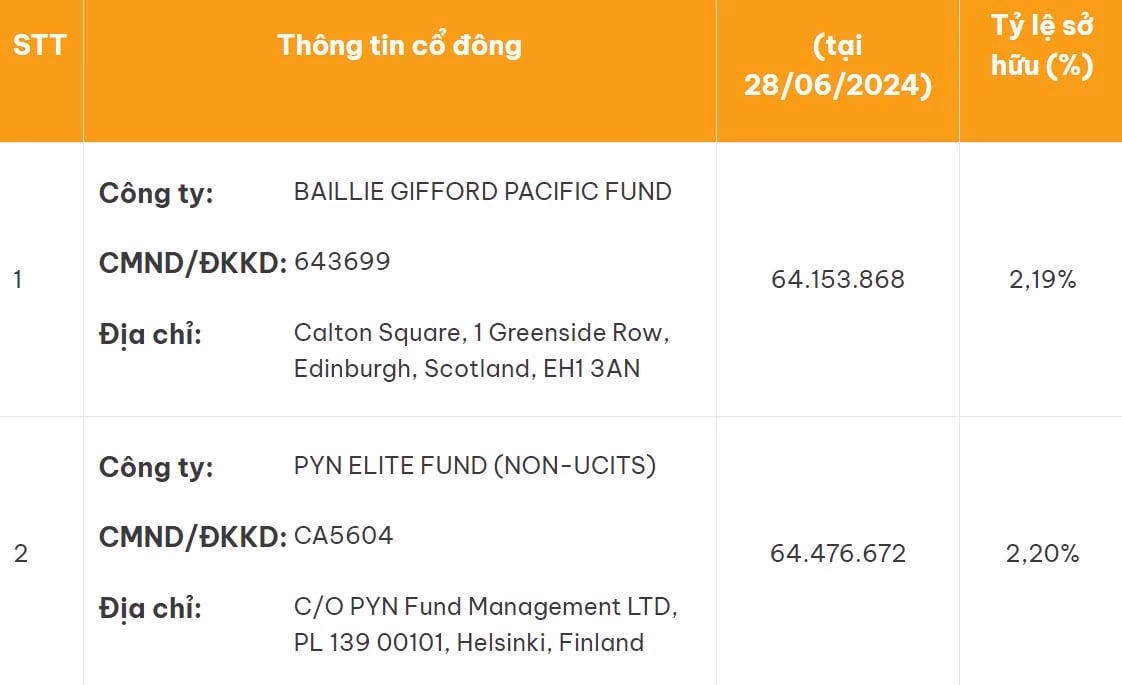Click the CMND/ĐKKD label beside 643699
Viewport: 1122px width, 685px height.
pyautogui.click(x=192, y=263)
